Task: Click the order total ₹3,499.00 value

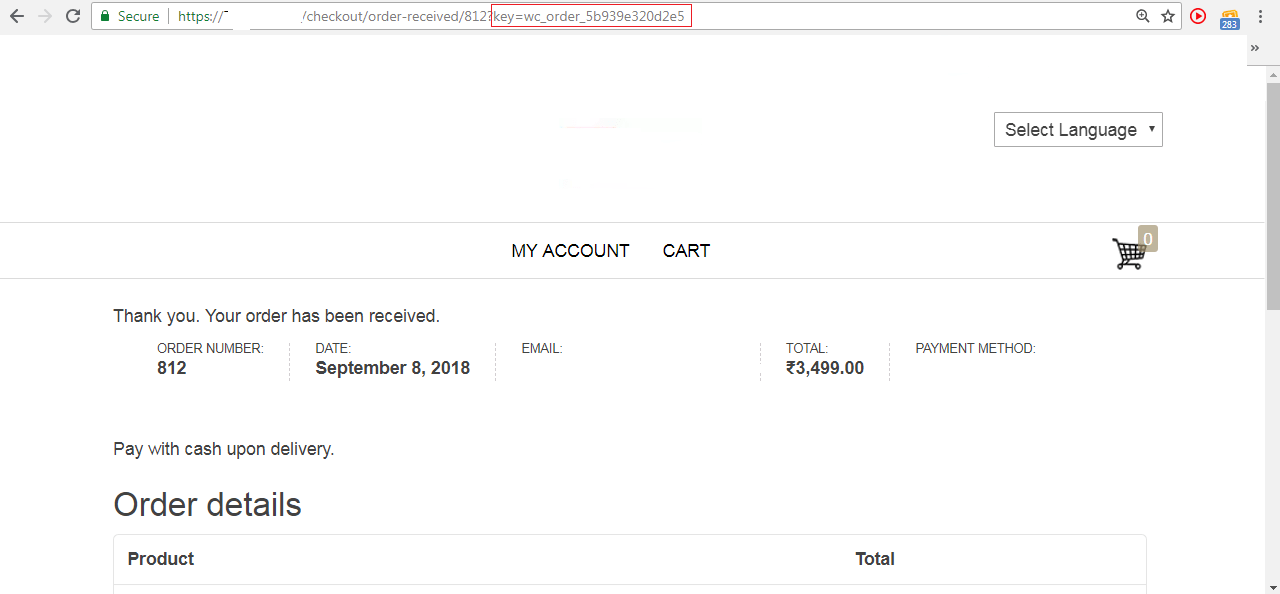Action: (x=824, y=368)
